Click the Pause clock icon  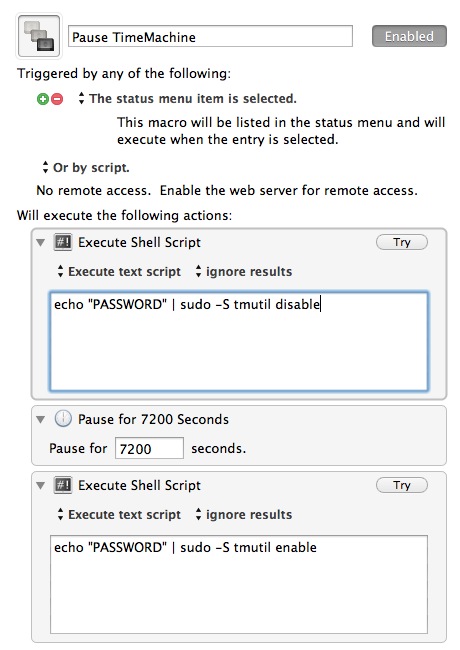coord(63,419)
